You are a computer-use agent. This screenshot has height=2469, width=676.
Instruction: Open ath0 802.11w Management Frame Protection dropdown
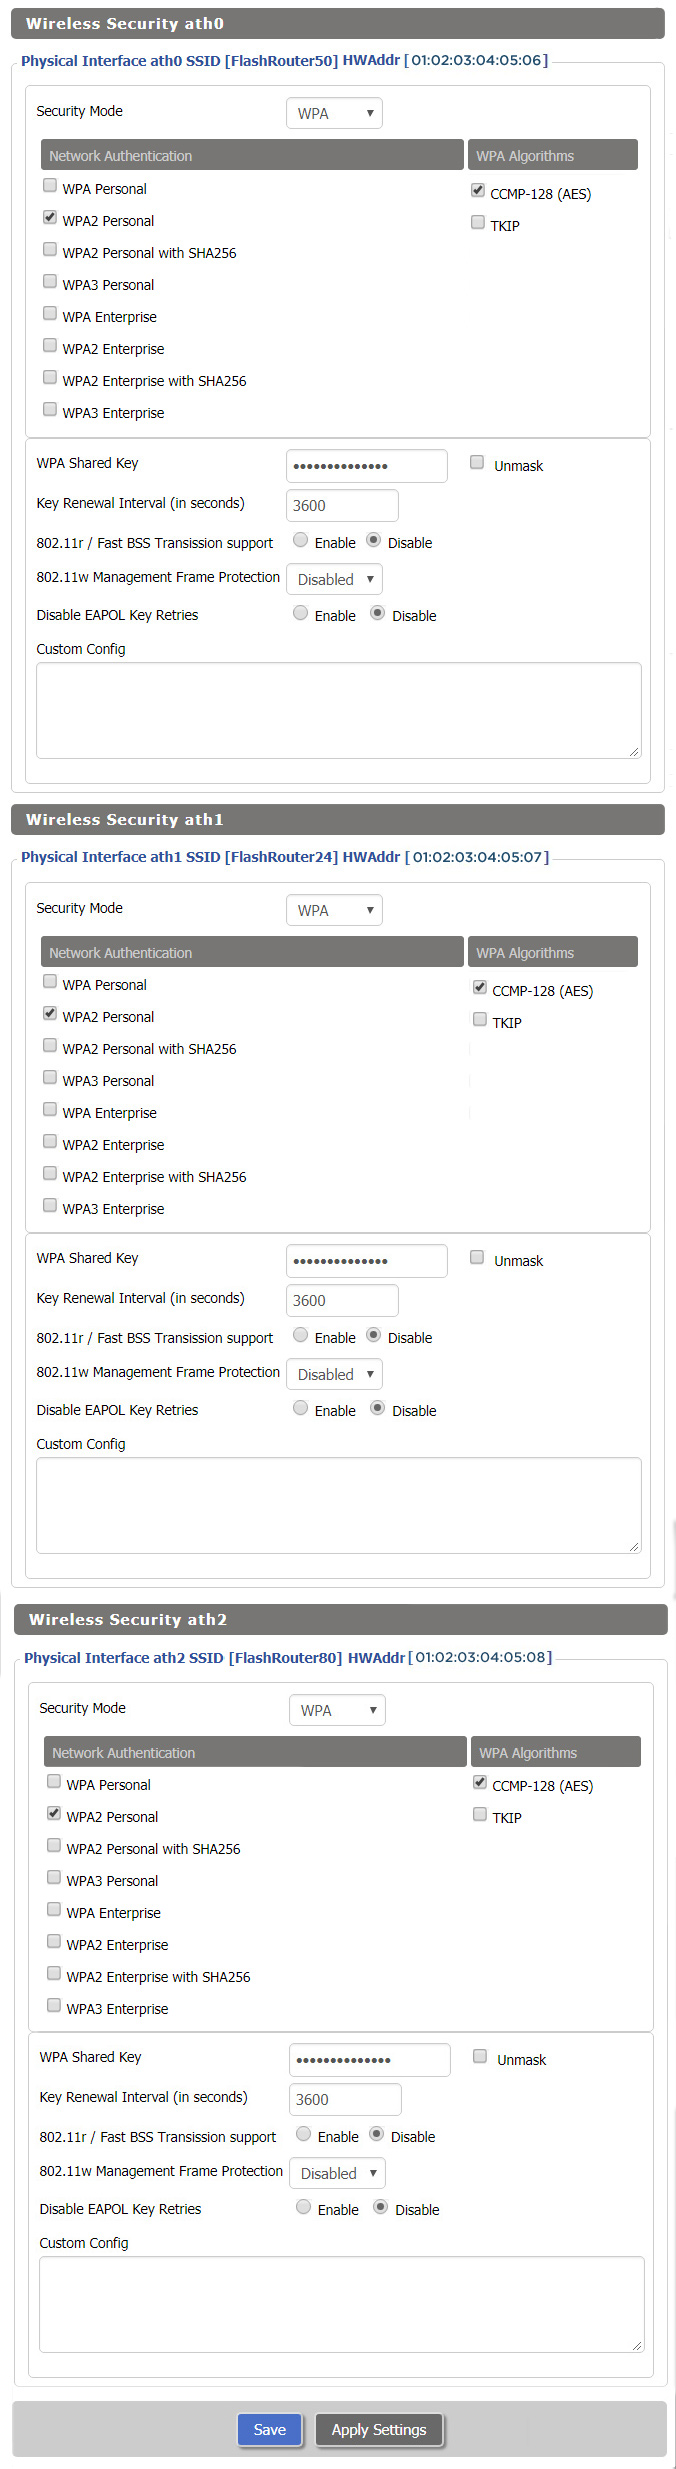(x=334, y=579)
